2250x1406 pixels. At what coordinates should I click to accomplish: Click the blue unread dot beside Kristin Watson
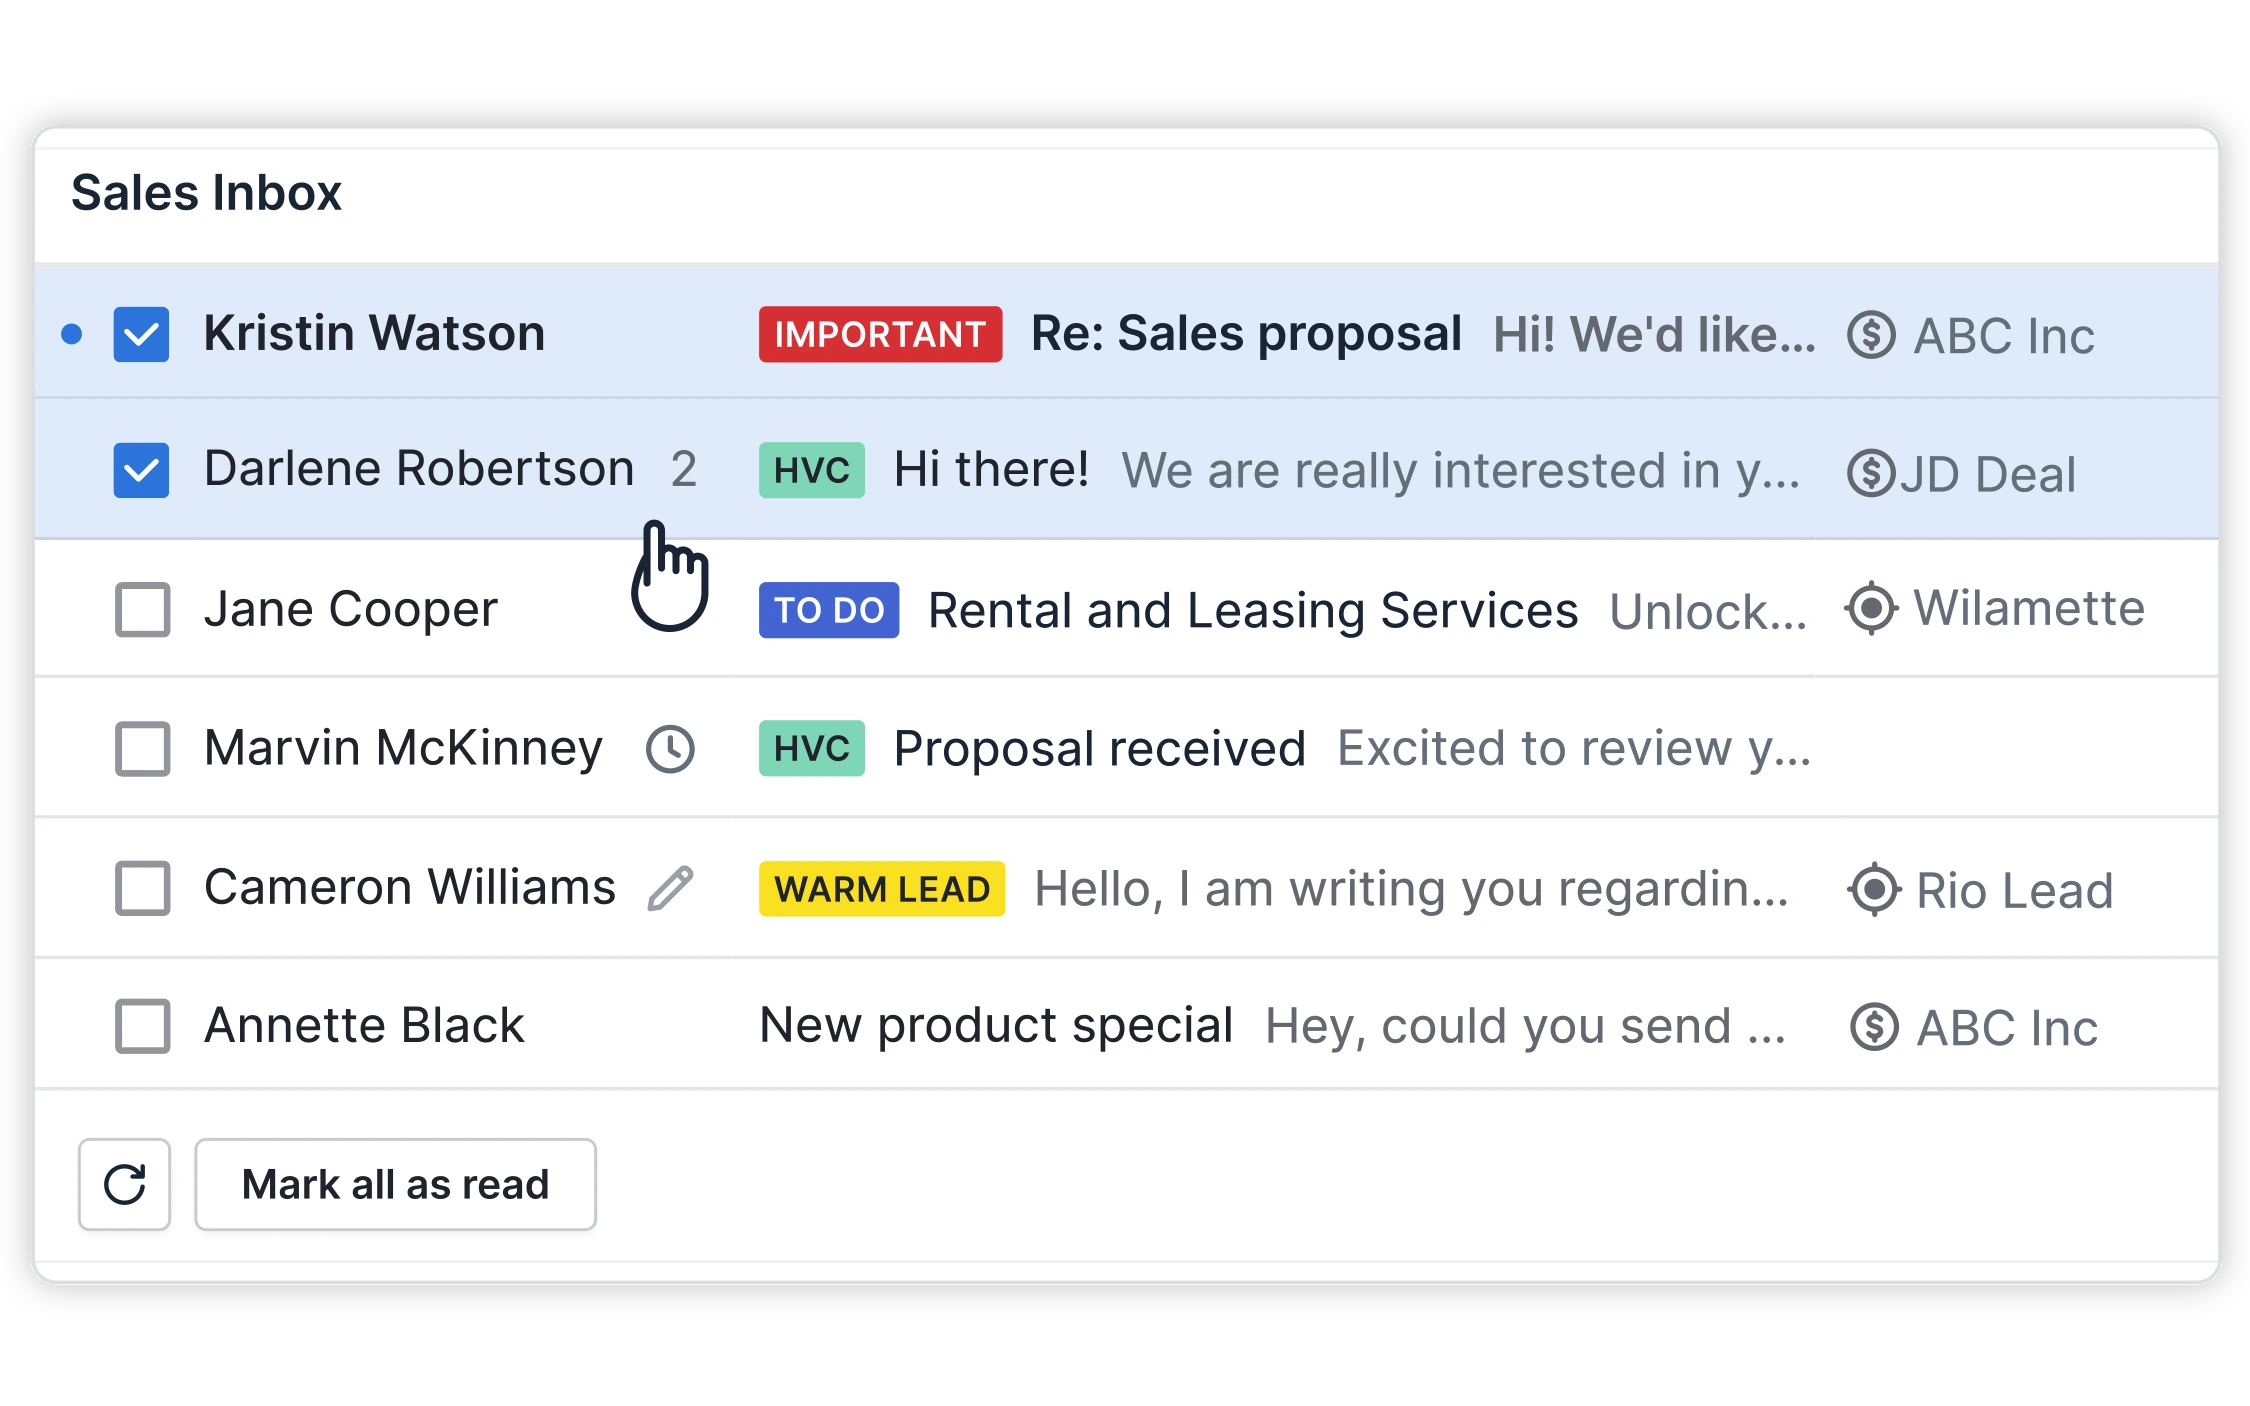click(72, 334)
